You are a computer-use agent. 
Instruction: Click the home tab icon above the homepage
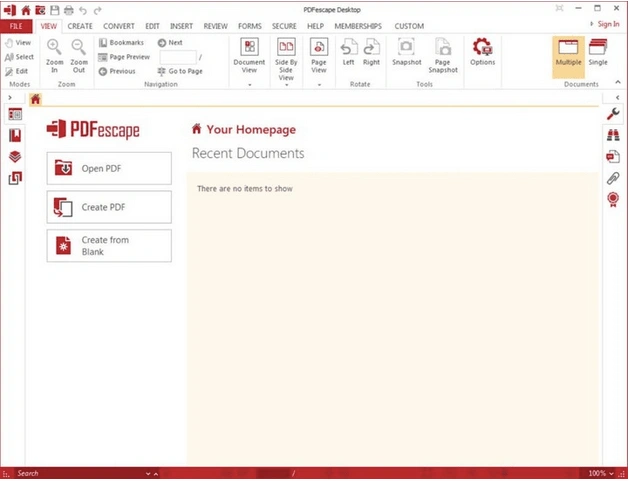[36, 99]
